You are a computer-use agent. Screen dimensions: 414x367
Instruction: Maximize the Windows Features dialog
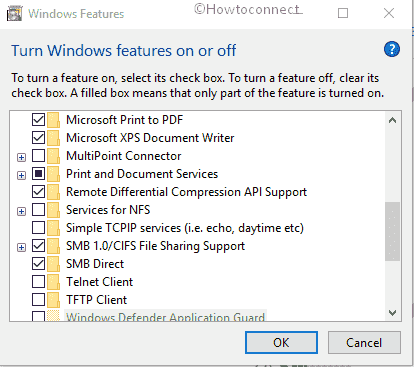[343, 13]
